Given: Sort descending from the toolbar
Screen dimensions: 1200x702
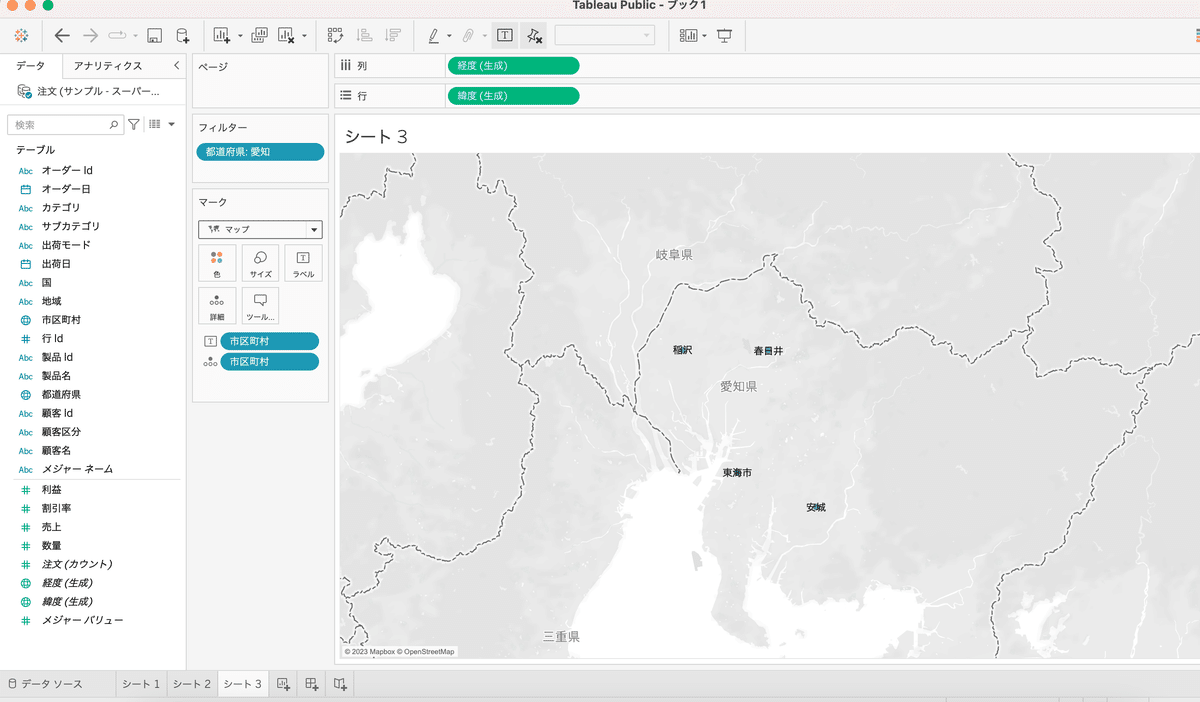Looking at the screenshot, I should click(393, 36).
